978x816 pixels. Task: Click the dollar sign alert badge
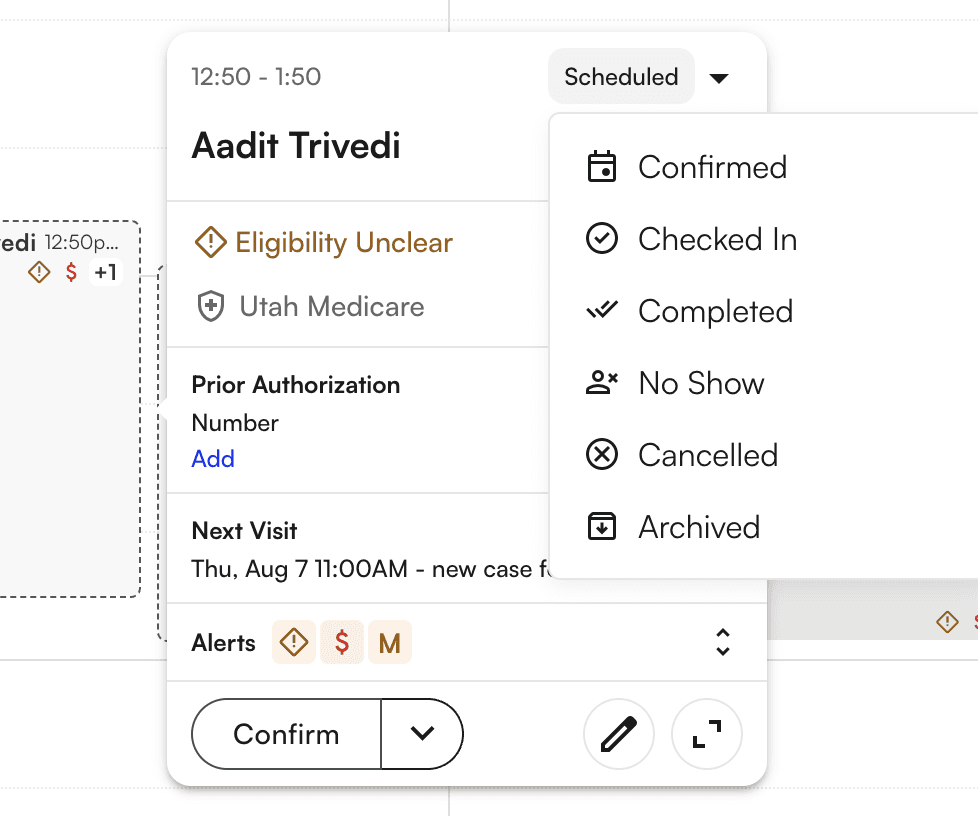[341, 642]
